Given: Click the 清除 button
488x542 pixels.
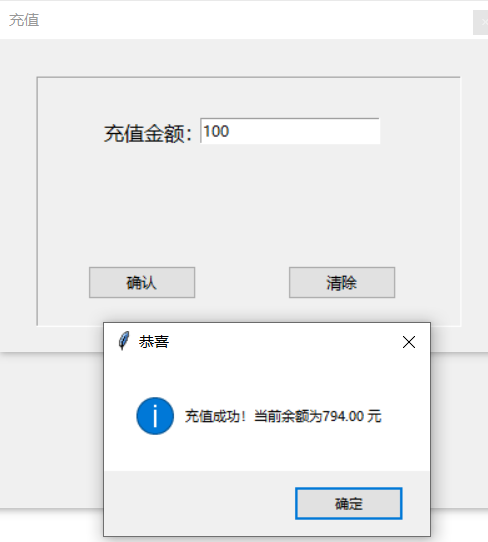Looking at the screenshot, I should pyautogui.click(x=342, y=282).
